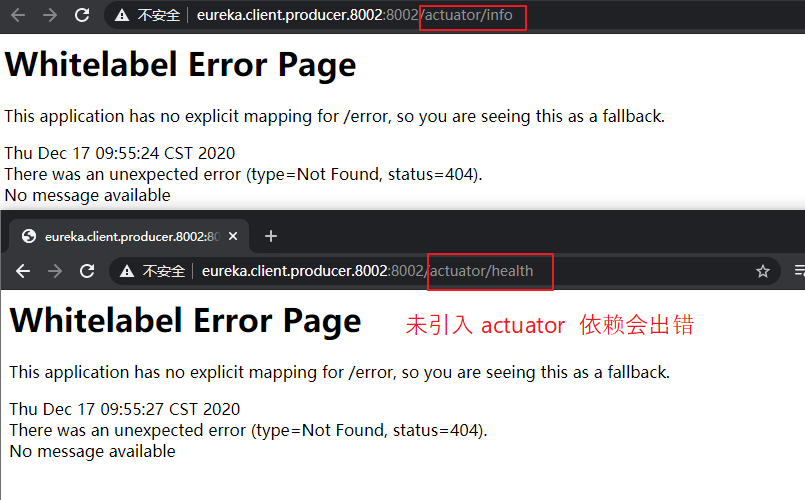This screenshot has width=805, height=500.
Task: Click lower 'no explicit mapping for /error' sentence
Action: [340, 372]
